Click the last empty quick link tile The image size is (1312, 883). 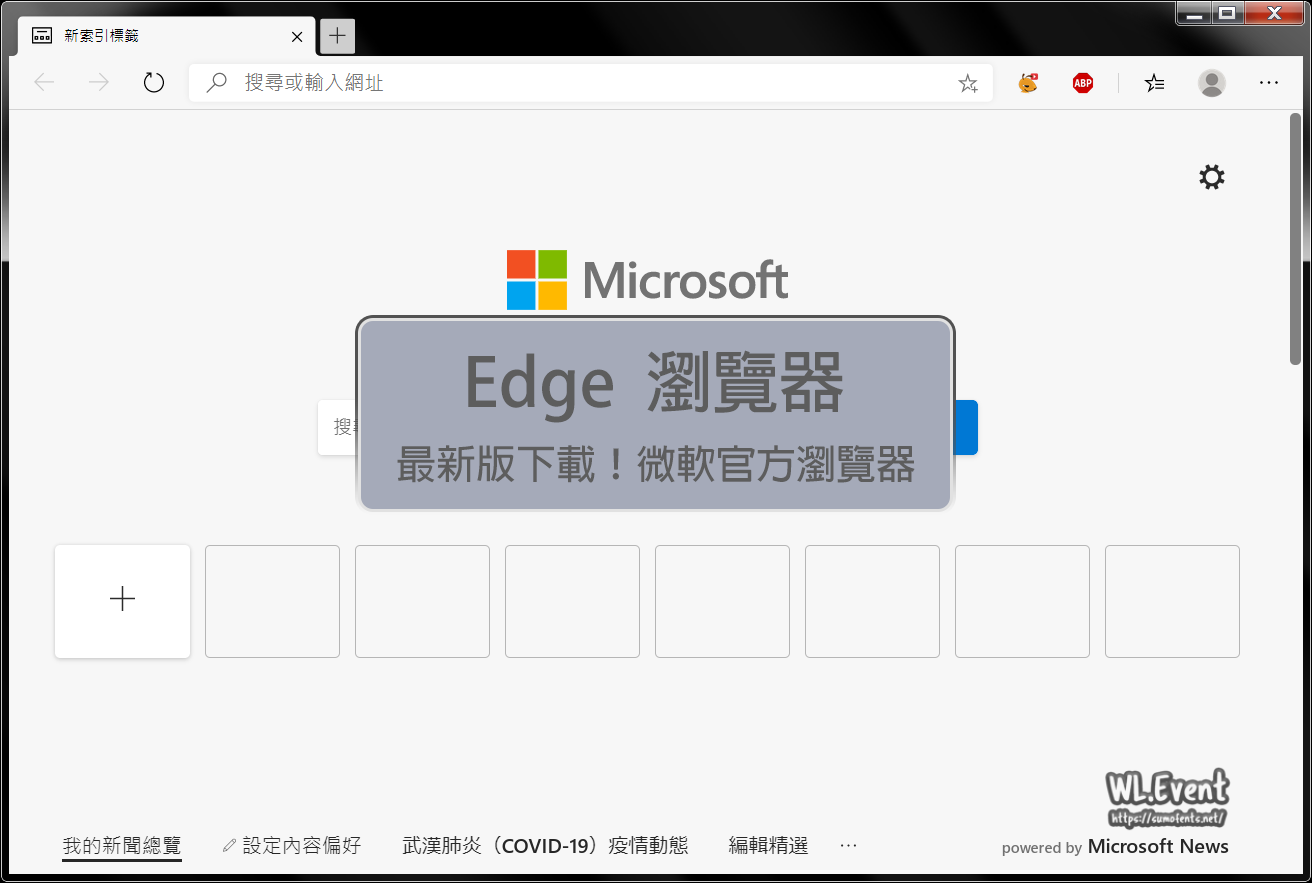[1172, 601]
